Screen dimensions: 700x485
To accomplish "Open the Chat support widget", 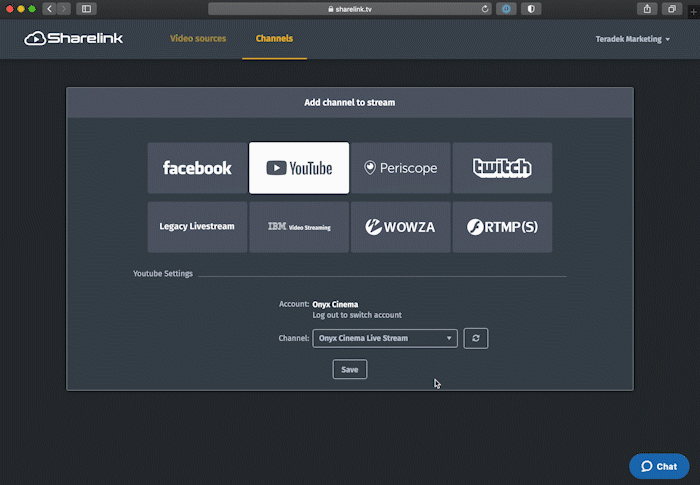I will [x=659, y=466].
